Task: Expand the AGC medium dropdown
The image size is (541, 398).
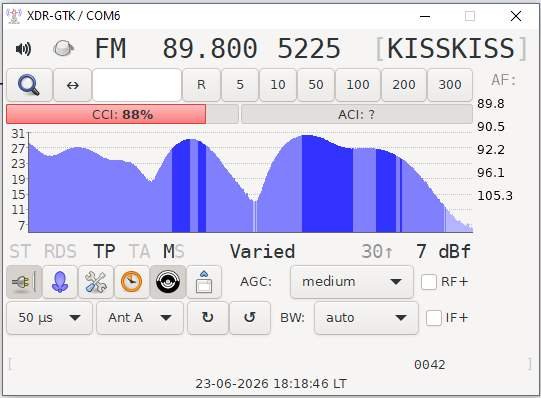Action: point(352,282)
